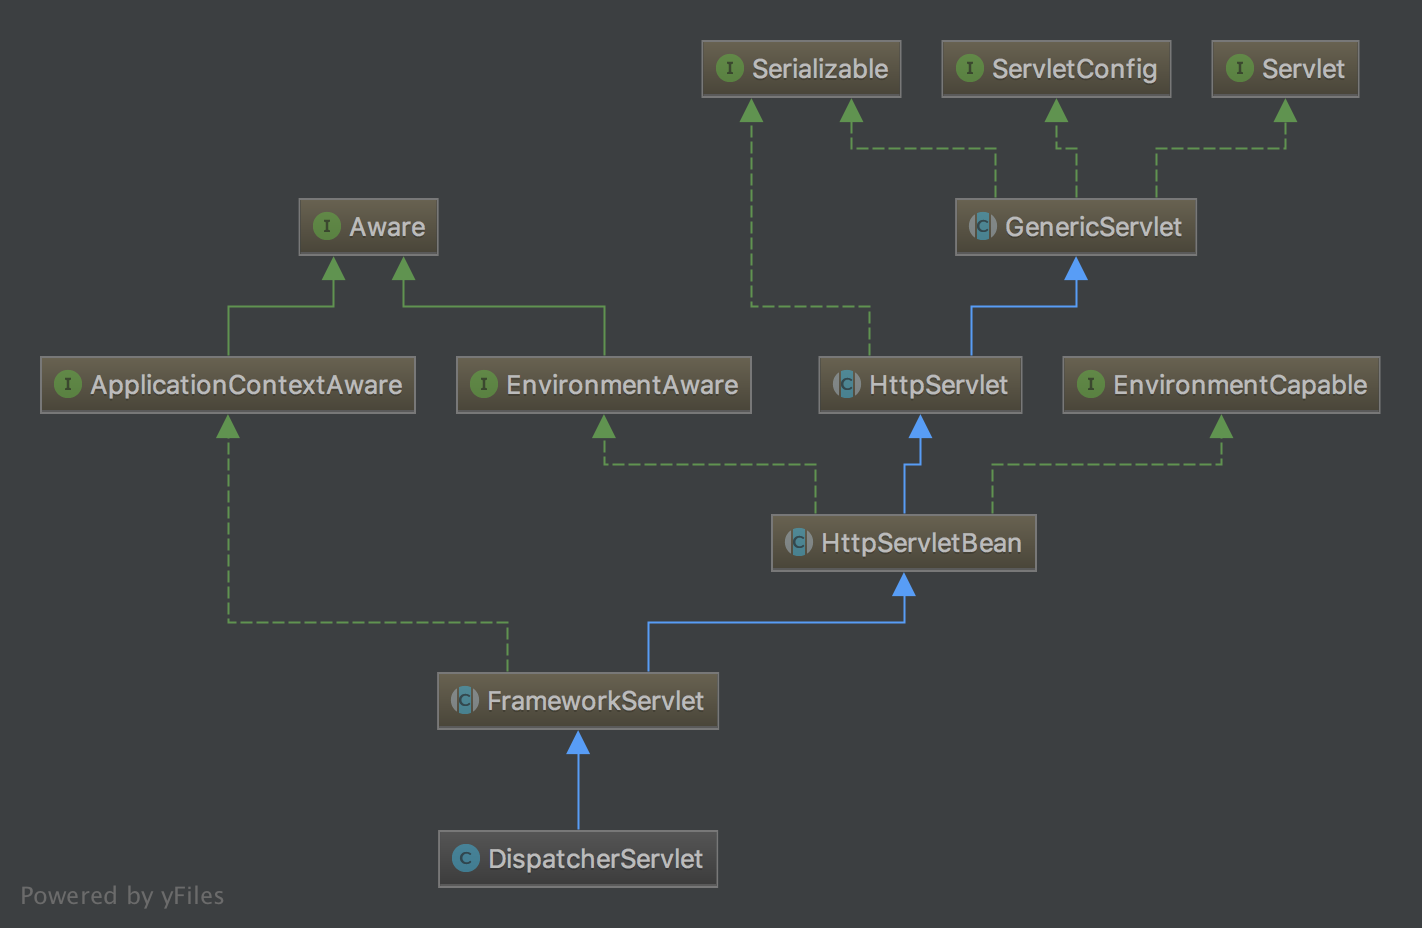
Task: Select the Serializable label text
Action: 820,69
